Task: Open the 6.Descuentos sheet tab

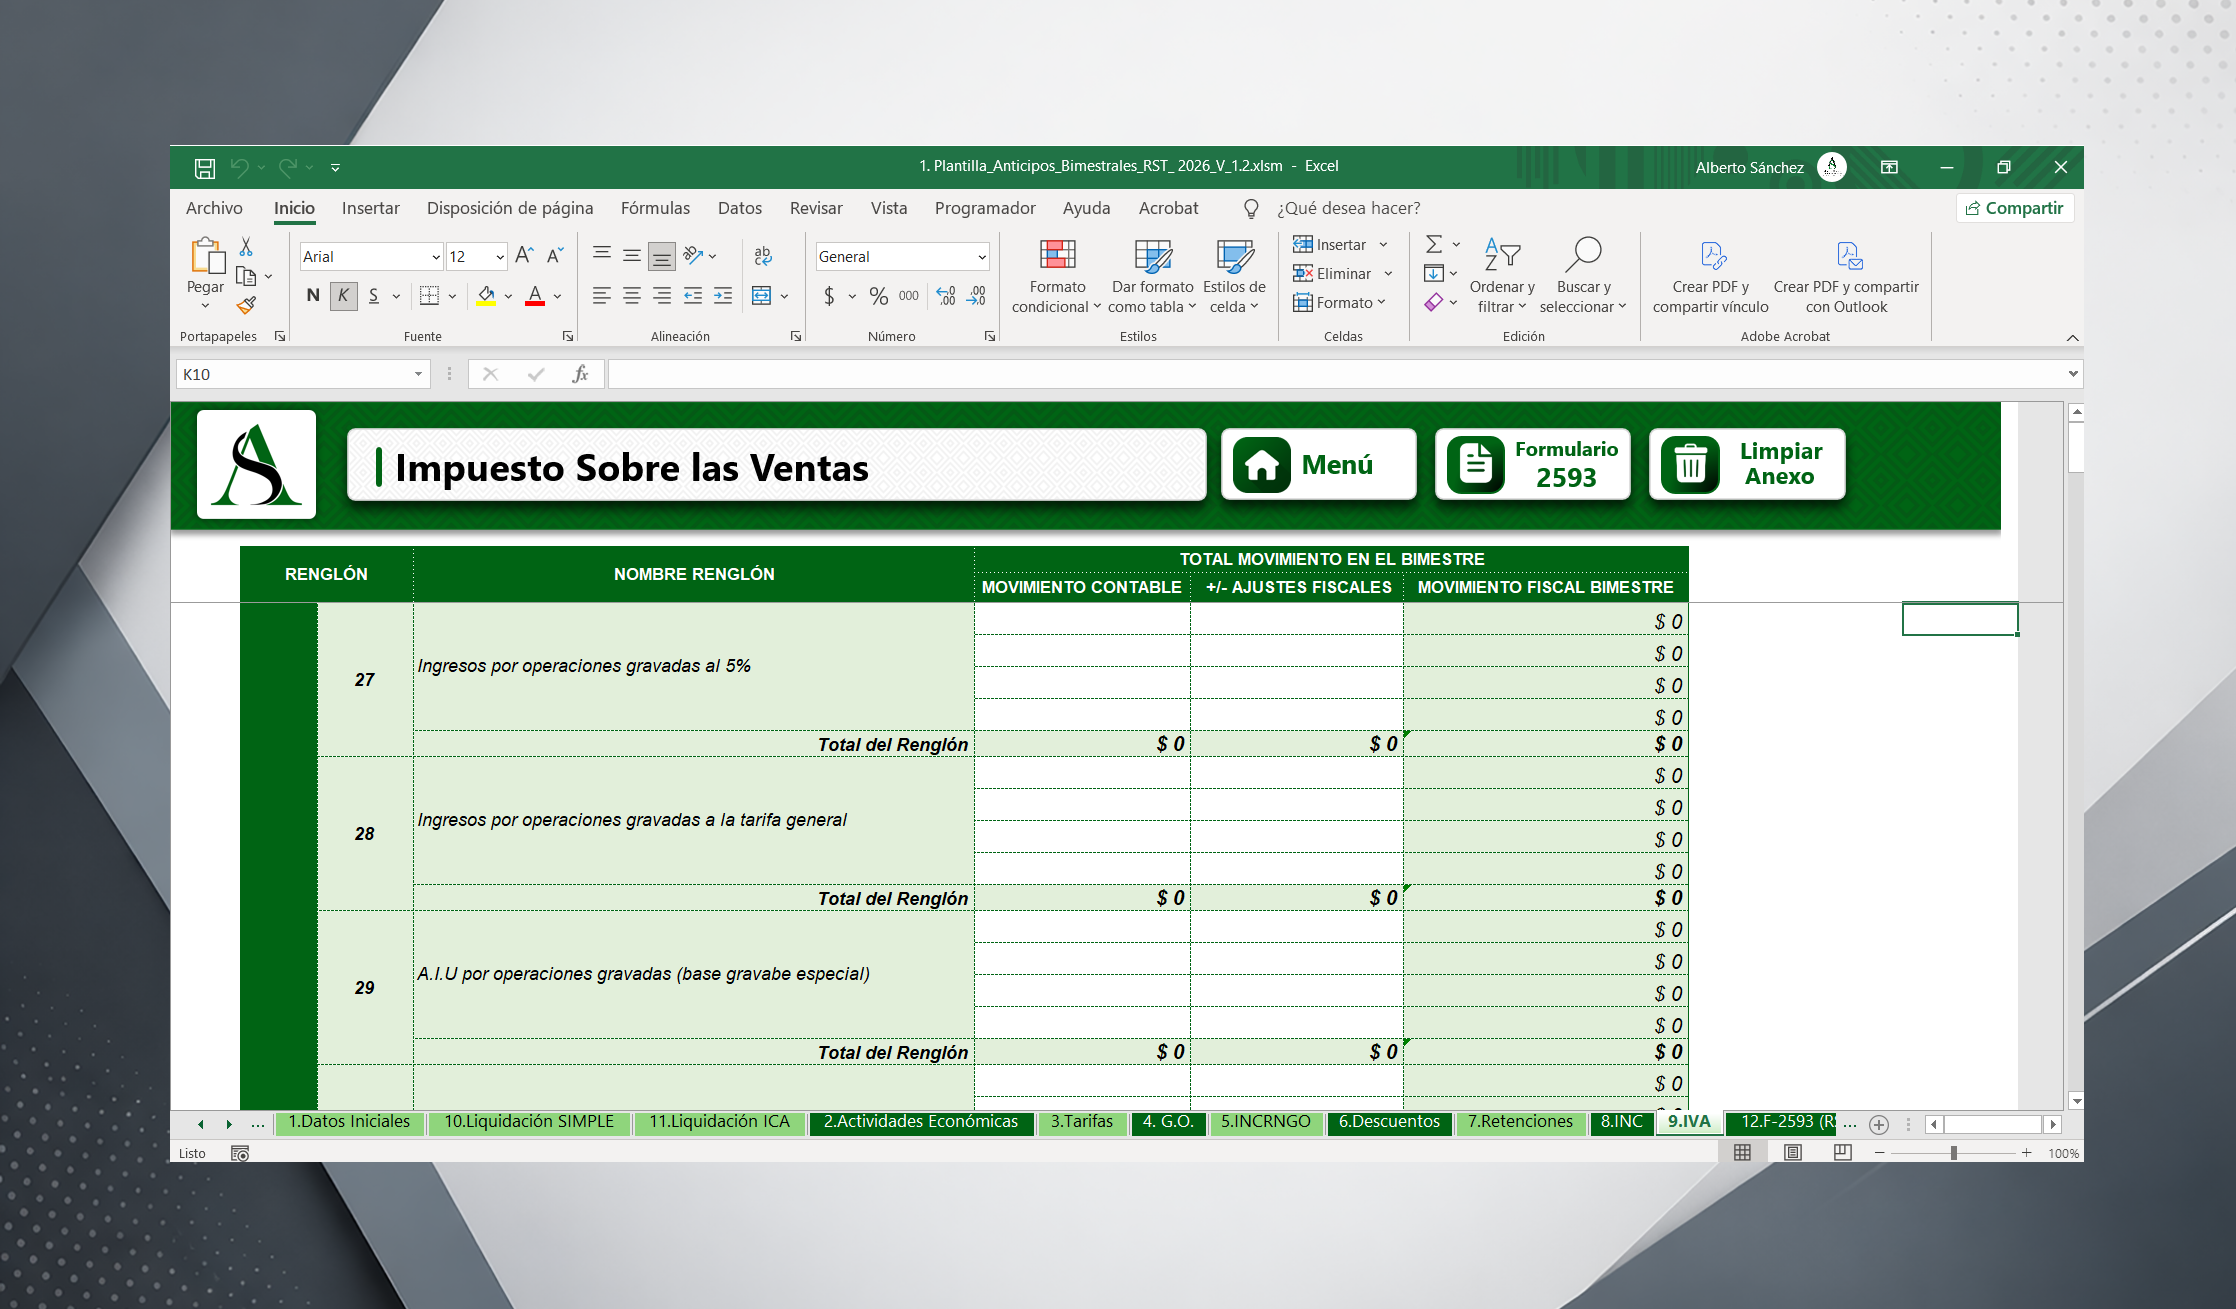Action: 1390,1122
